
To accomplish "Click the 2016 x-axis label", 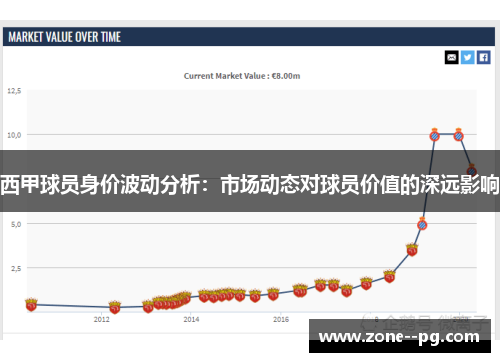I will pyautogui.click(x=281, y=319).
